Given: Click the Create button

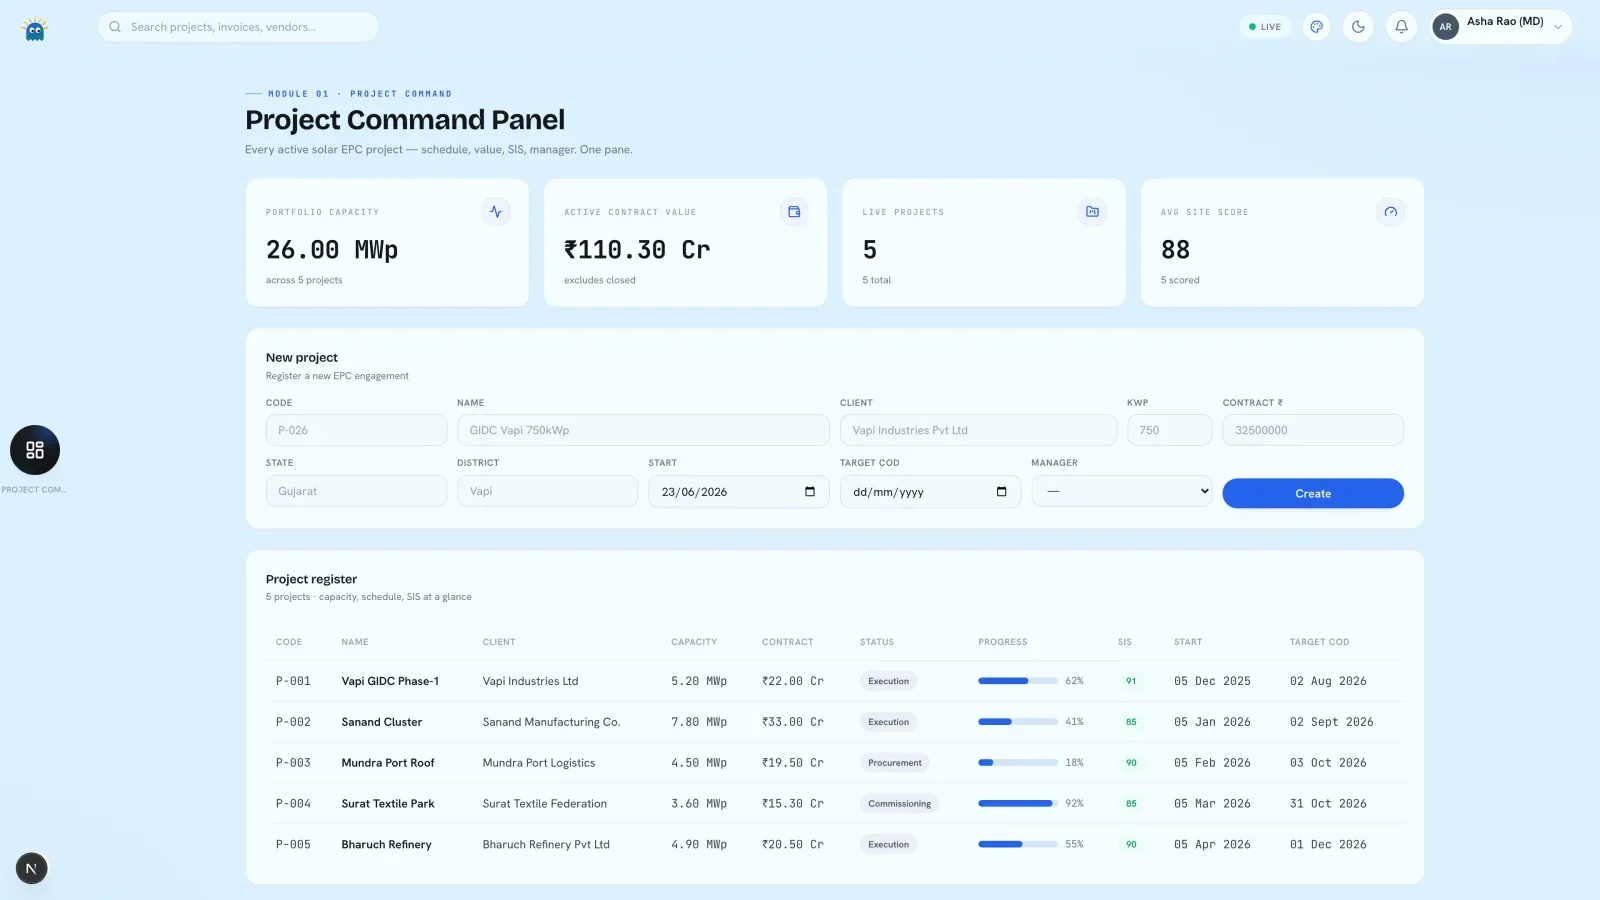Looking at the screenshot, I should coord(1313,493).
